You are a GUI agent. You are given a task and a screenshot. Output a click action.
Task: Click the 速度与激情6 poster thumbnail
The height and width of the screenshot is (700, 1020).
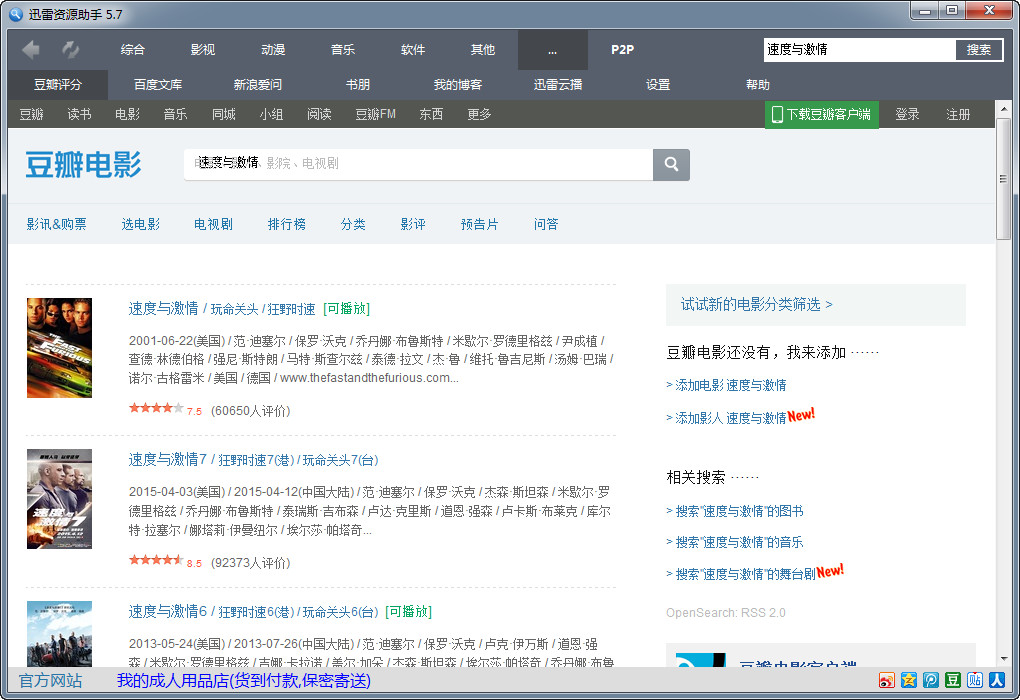coord(59,634)
